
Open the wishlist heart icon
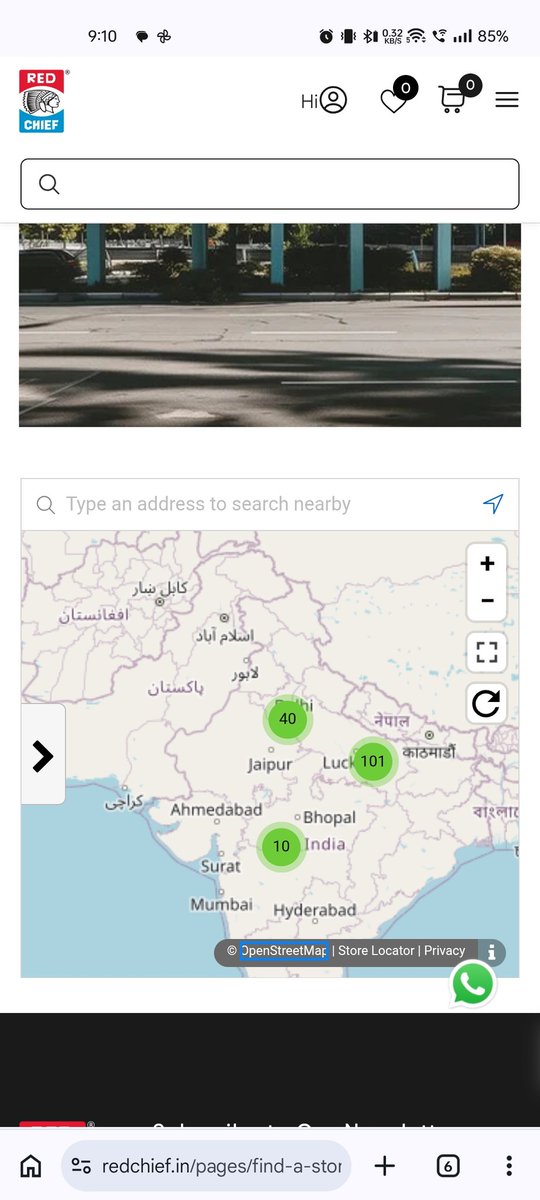394,100
